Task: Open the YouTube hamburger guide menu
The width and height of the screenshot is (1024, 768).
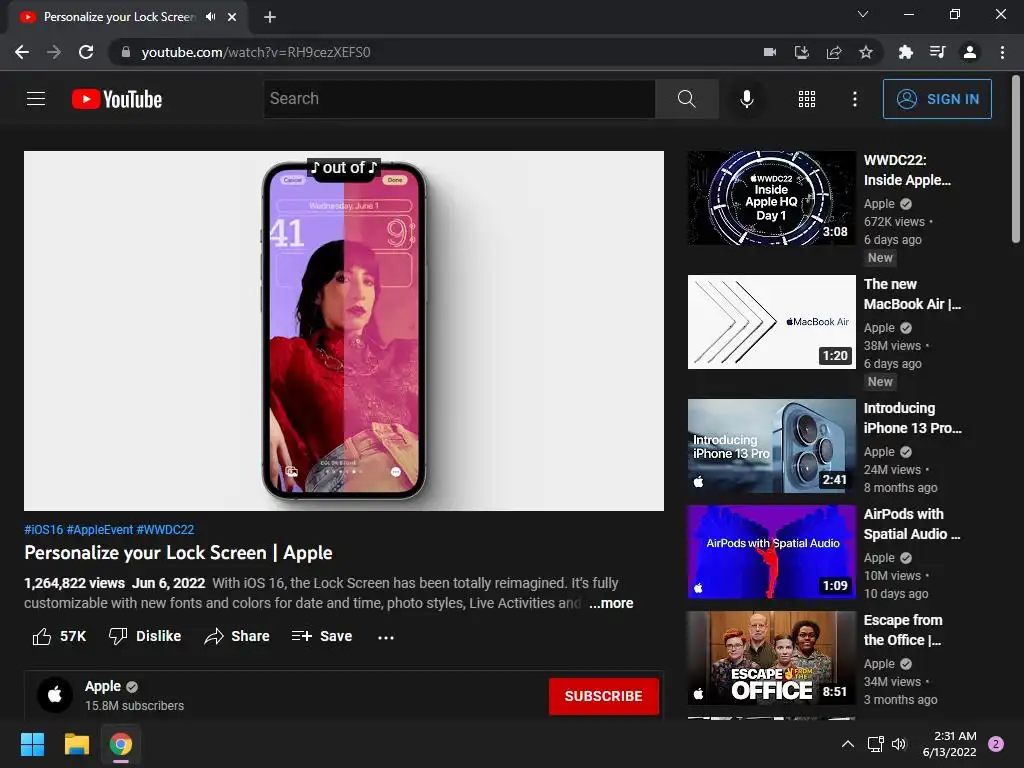Action: point(36,99)
